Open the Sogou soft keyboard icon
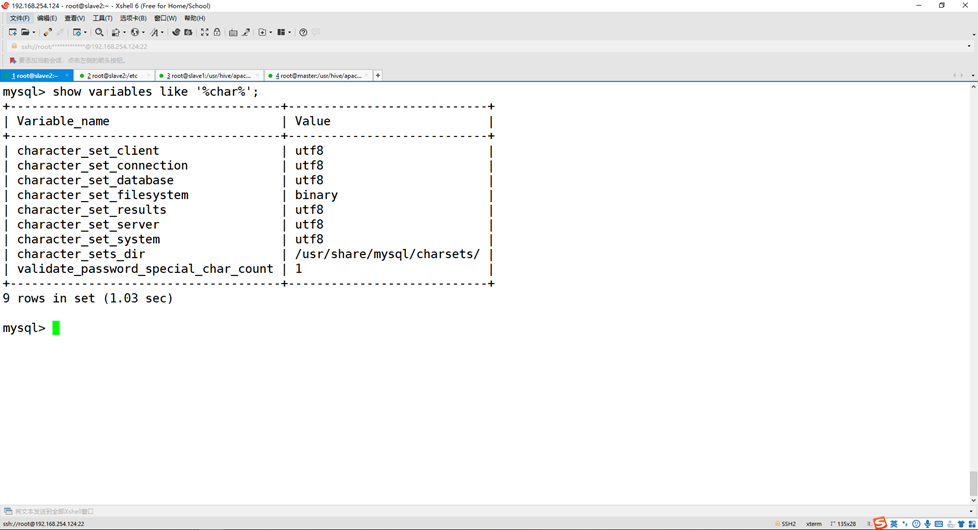Image resolution: width=978 pixels, height=530 pixels. coord(939,524)
